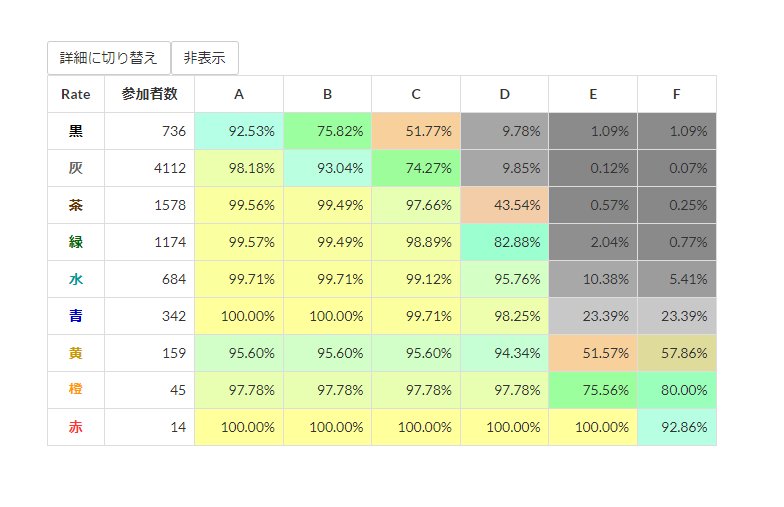
Task: Select participant count 14
Action: (150, 427)
